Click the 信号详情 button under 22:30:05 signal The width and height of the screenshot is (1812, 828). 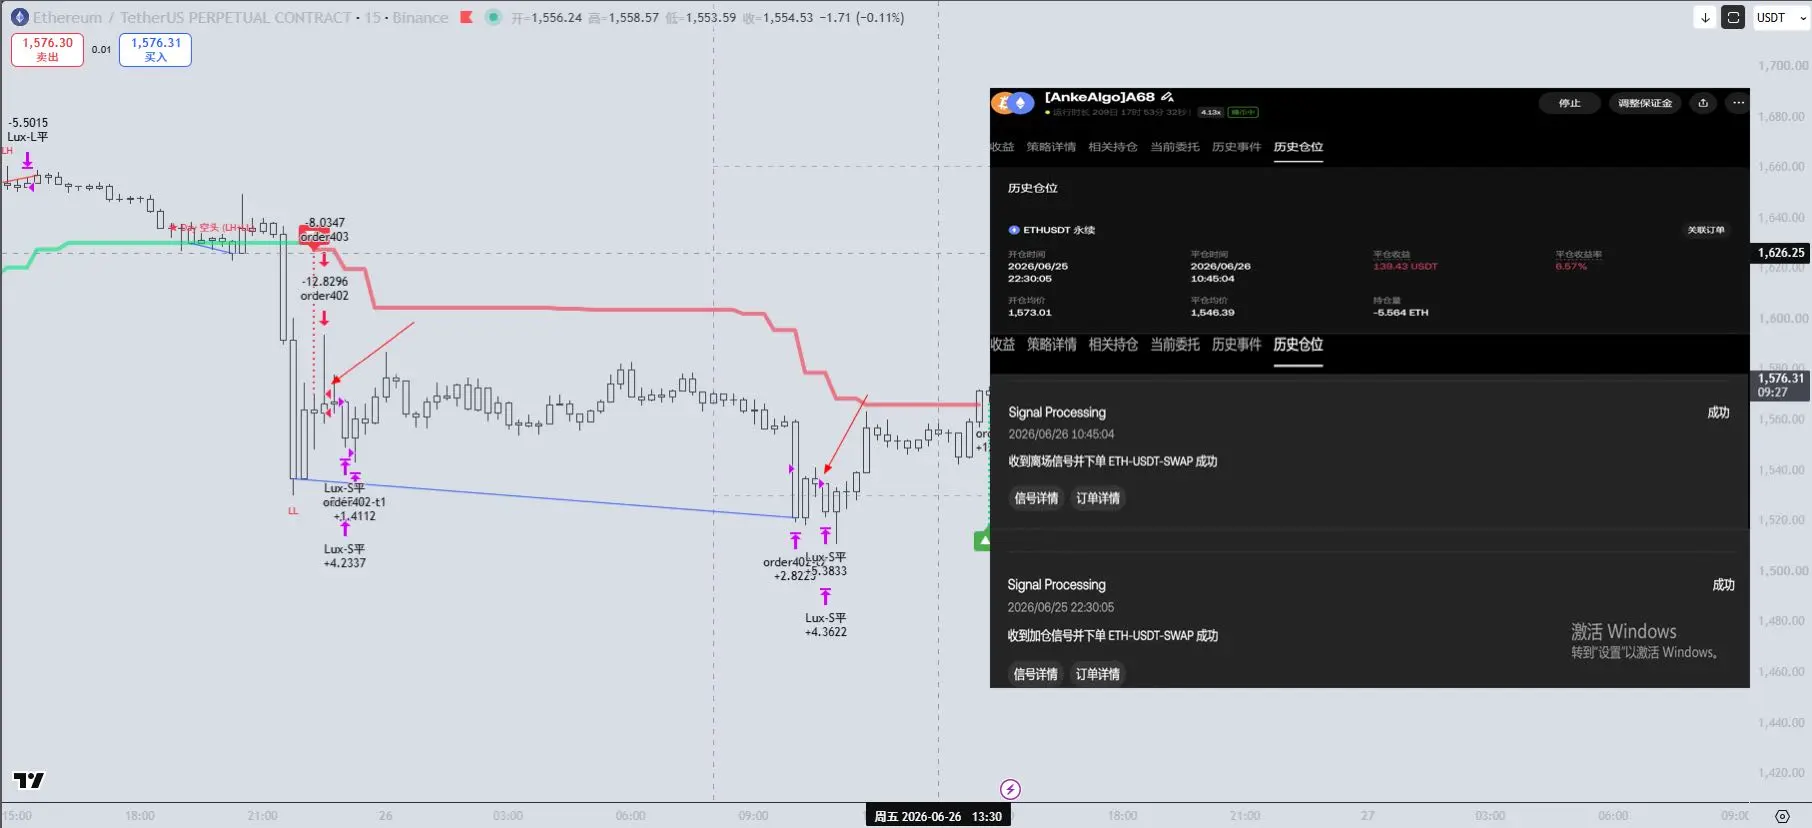coord(1036,674)
